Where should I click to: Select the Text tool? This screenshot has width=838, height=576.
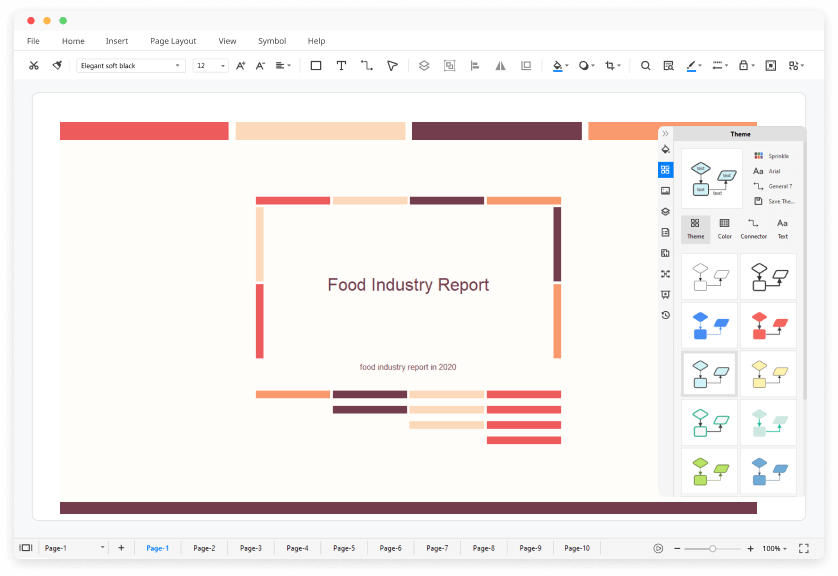coord(341,66)
